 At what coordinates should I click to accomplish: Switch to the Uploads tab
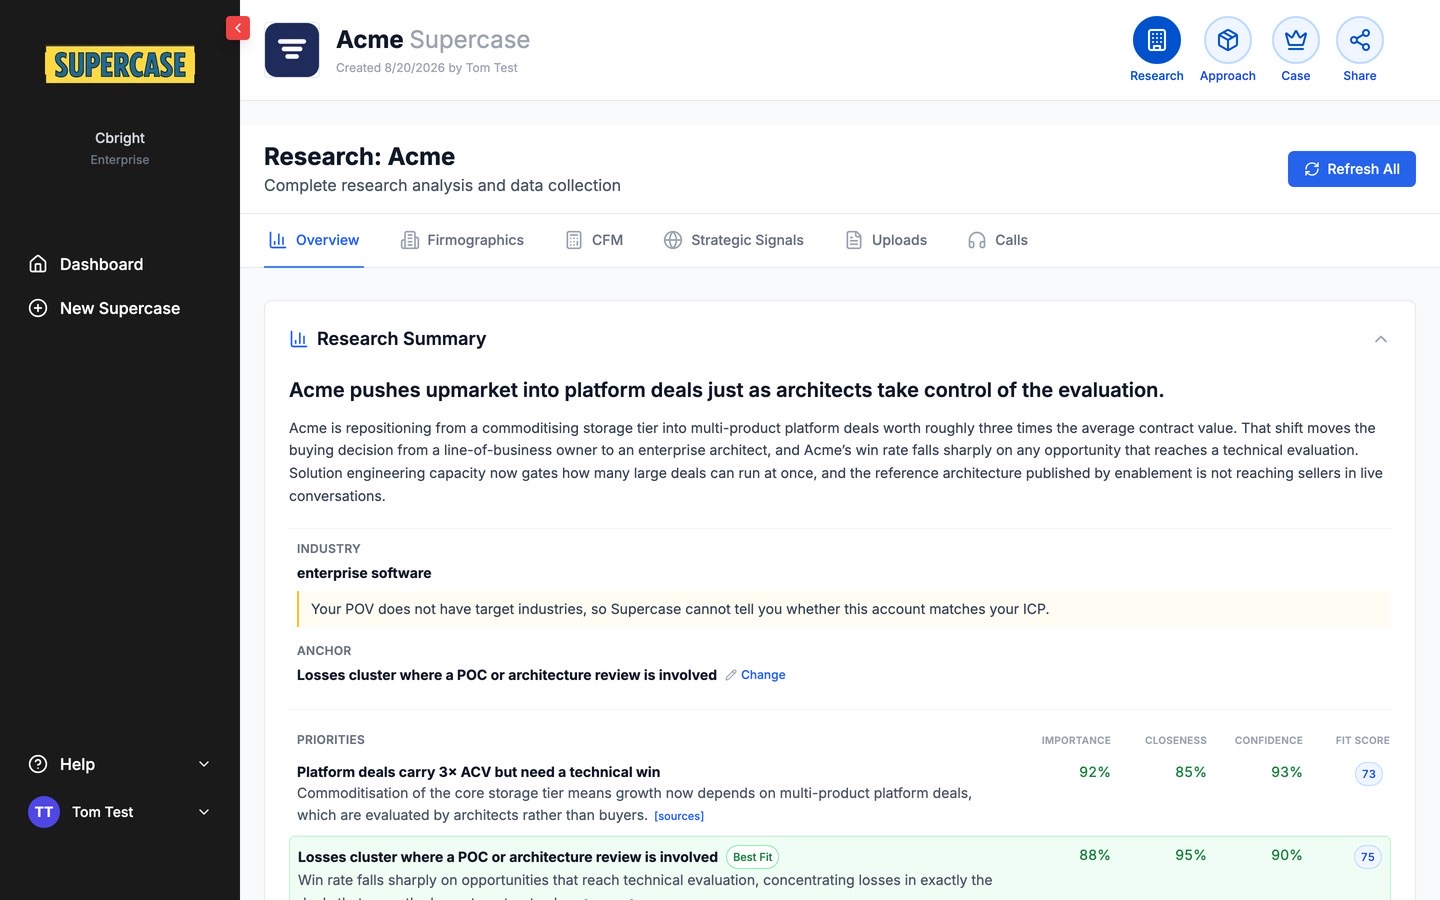pyautogui.click(x=886, y=240)
